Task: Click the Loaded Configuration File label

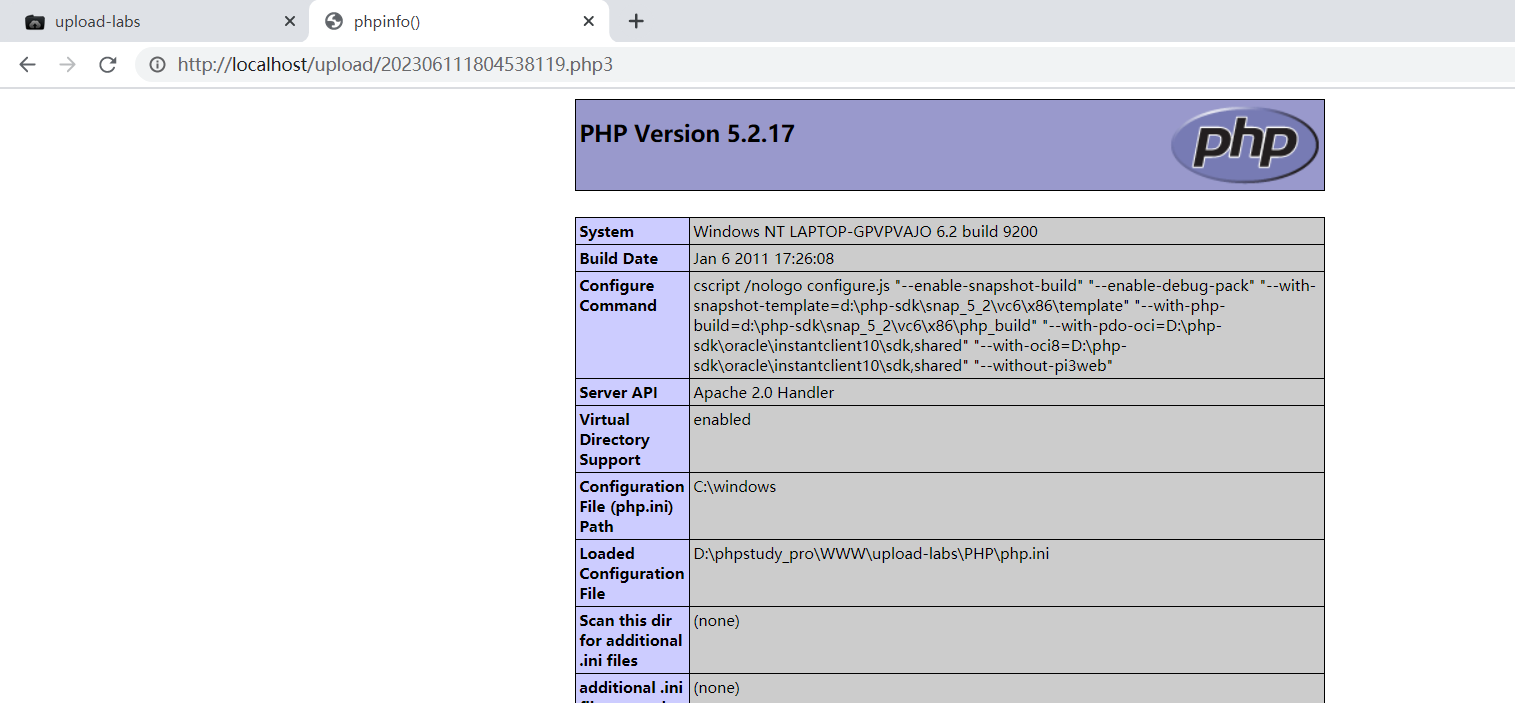Action: pyautogui.click(x=631, y=574)
